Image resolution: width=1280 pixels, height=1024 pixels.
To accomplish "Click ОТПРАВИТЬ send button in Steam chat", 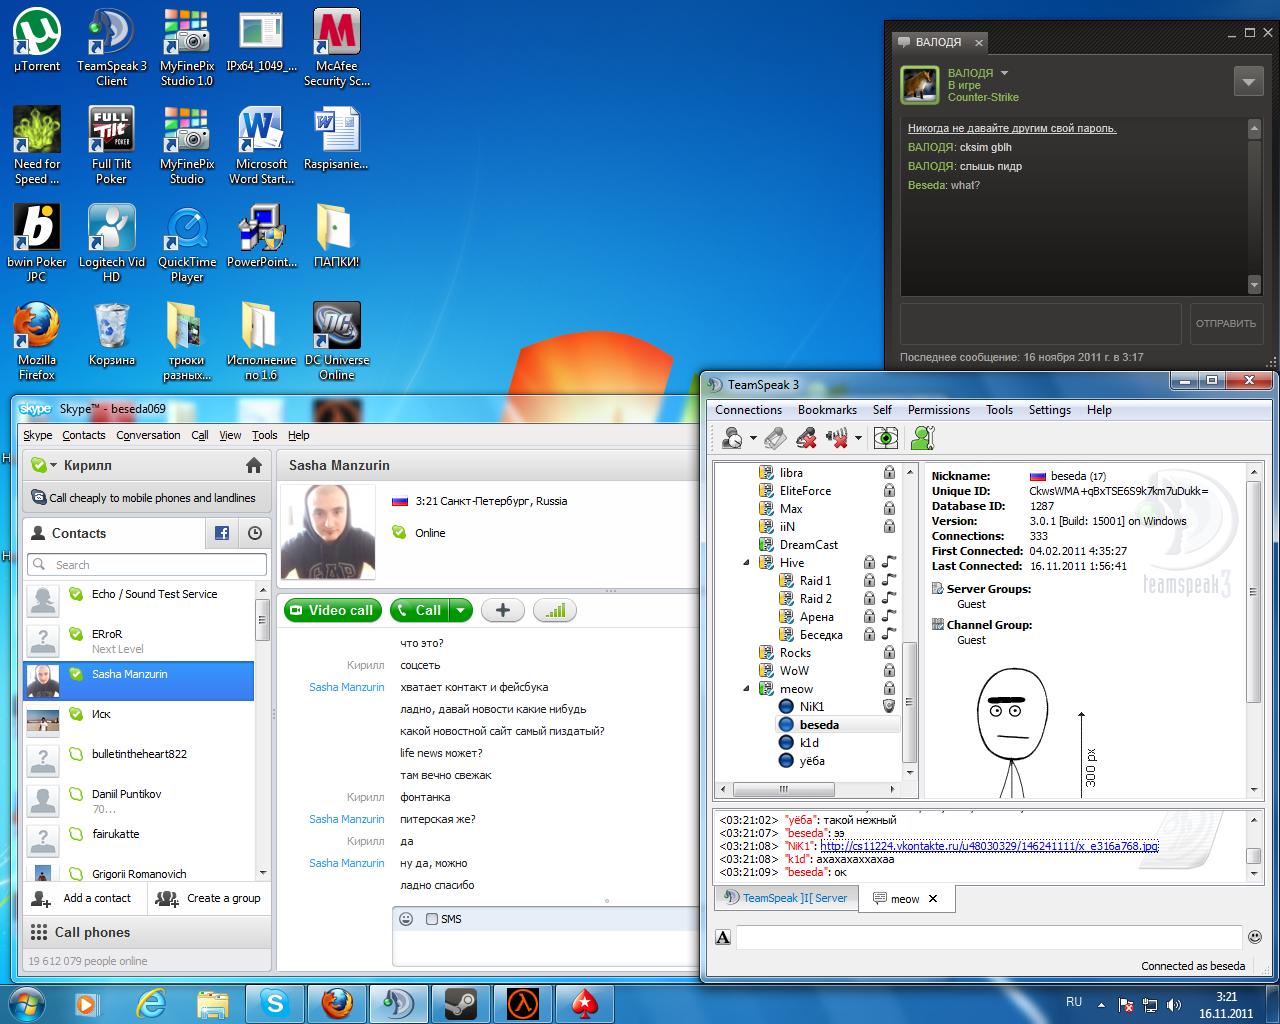I will (1225, 323).
